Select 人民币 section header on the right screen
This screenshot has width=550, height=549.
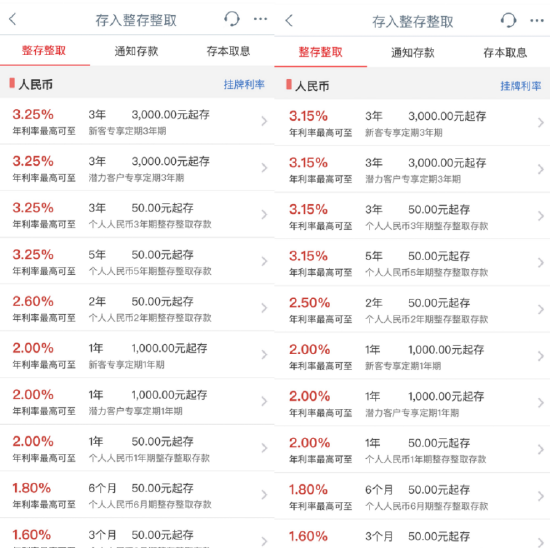(x=312, y=86)
